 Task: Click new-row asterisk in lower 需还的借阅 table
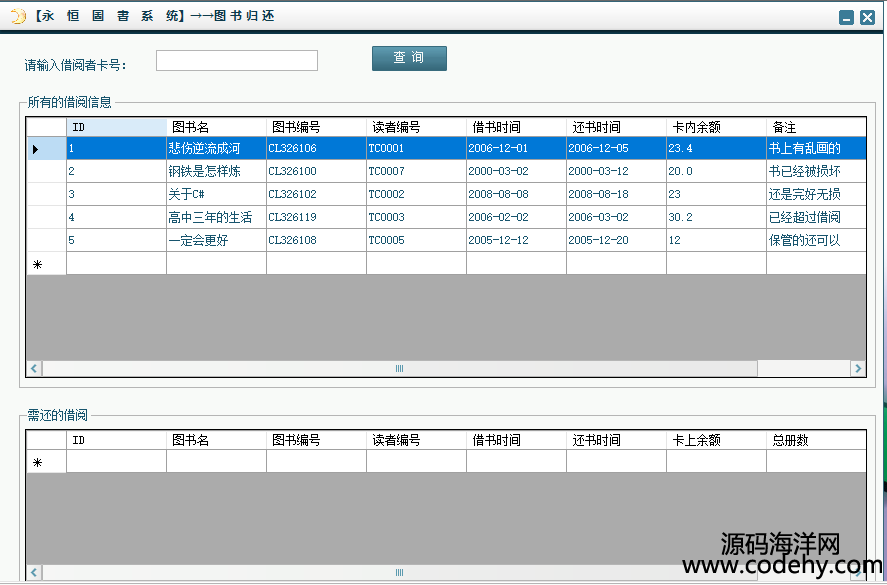(37, 462)
